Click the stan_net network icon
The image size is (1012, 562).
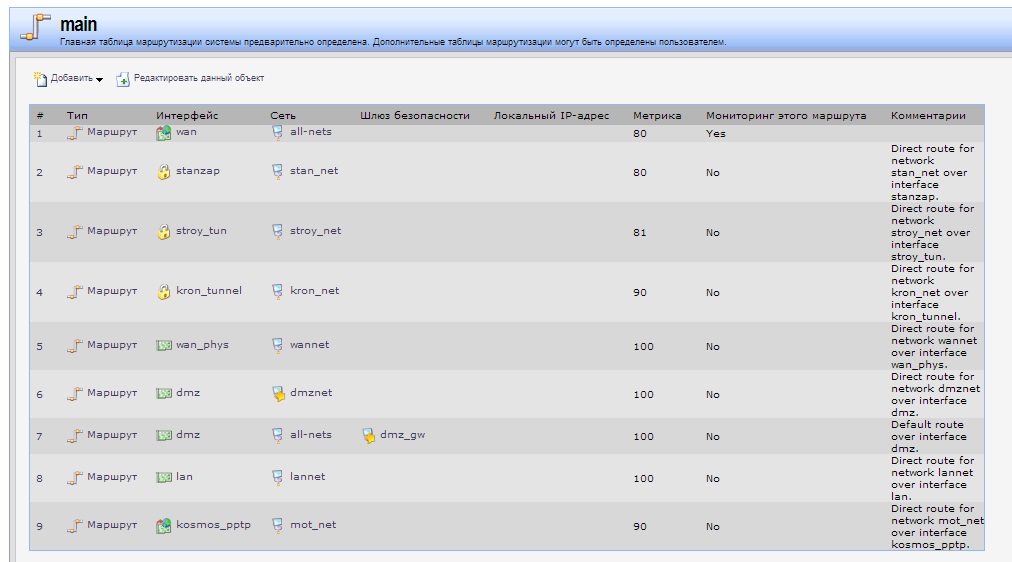pyautogui.click(x=277, y=171)
